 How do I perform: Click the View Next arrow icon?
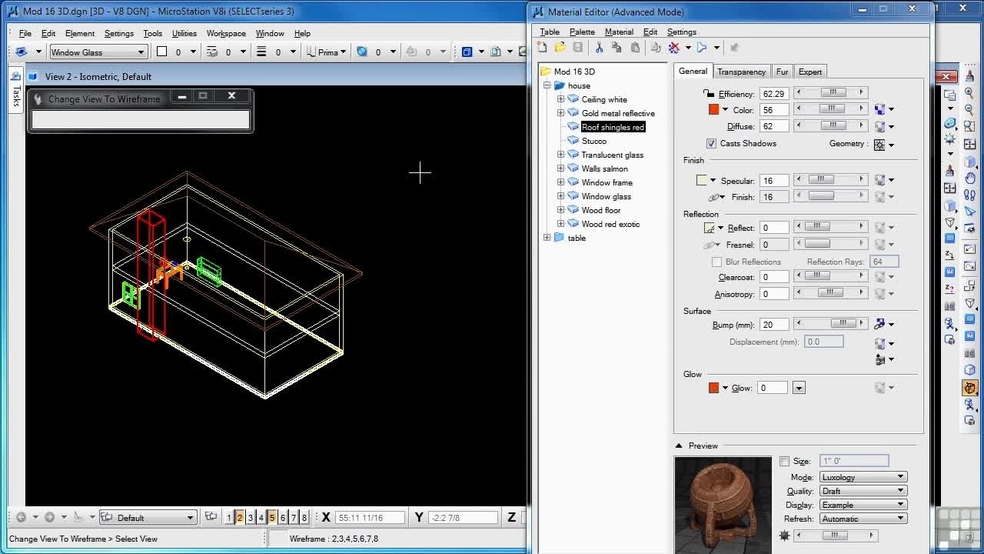[49, 518]
